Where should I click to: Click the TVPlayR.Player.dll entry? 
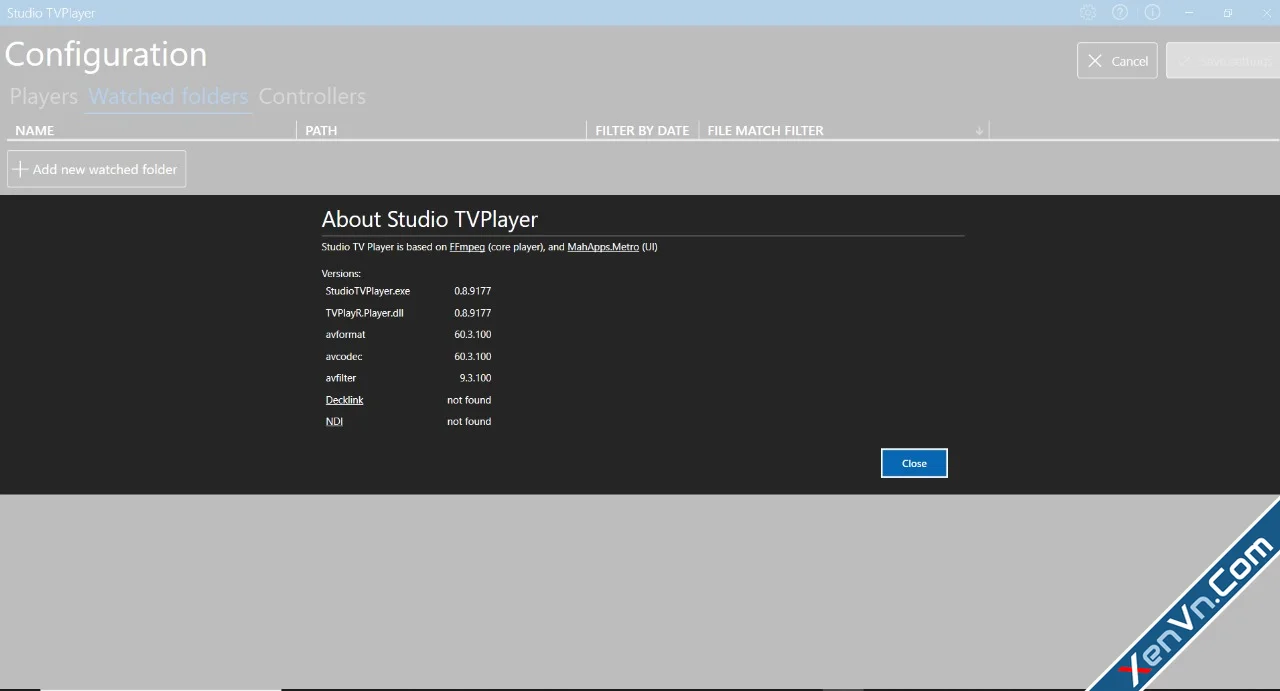pyautogui.click(x=364, y=313)
